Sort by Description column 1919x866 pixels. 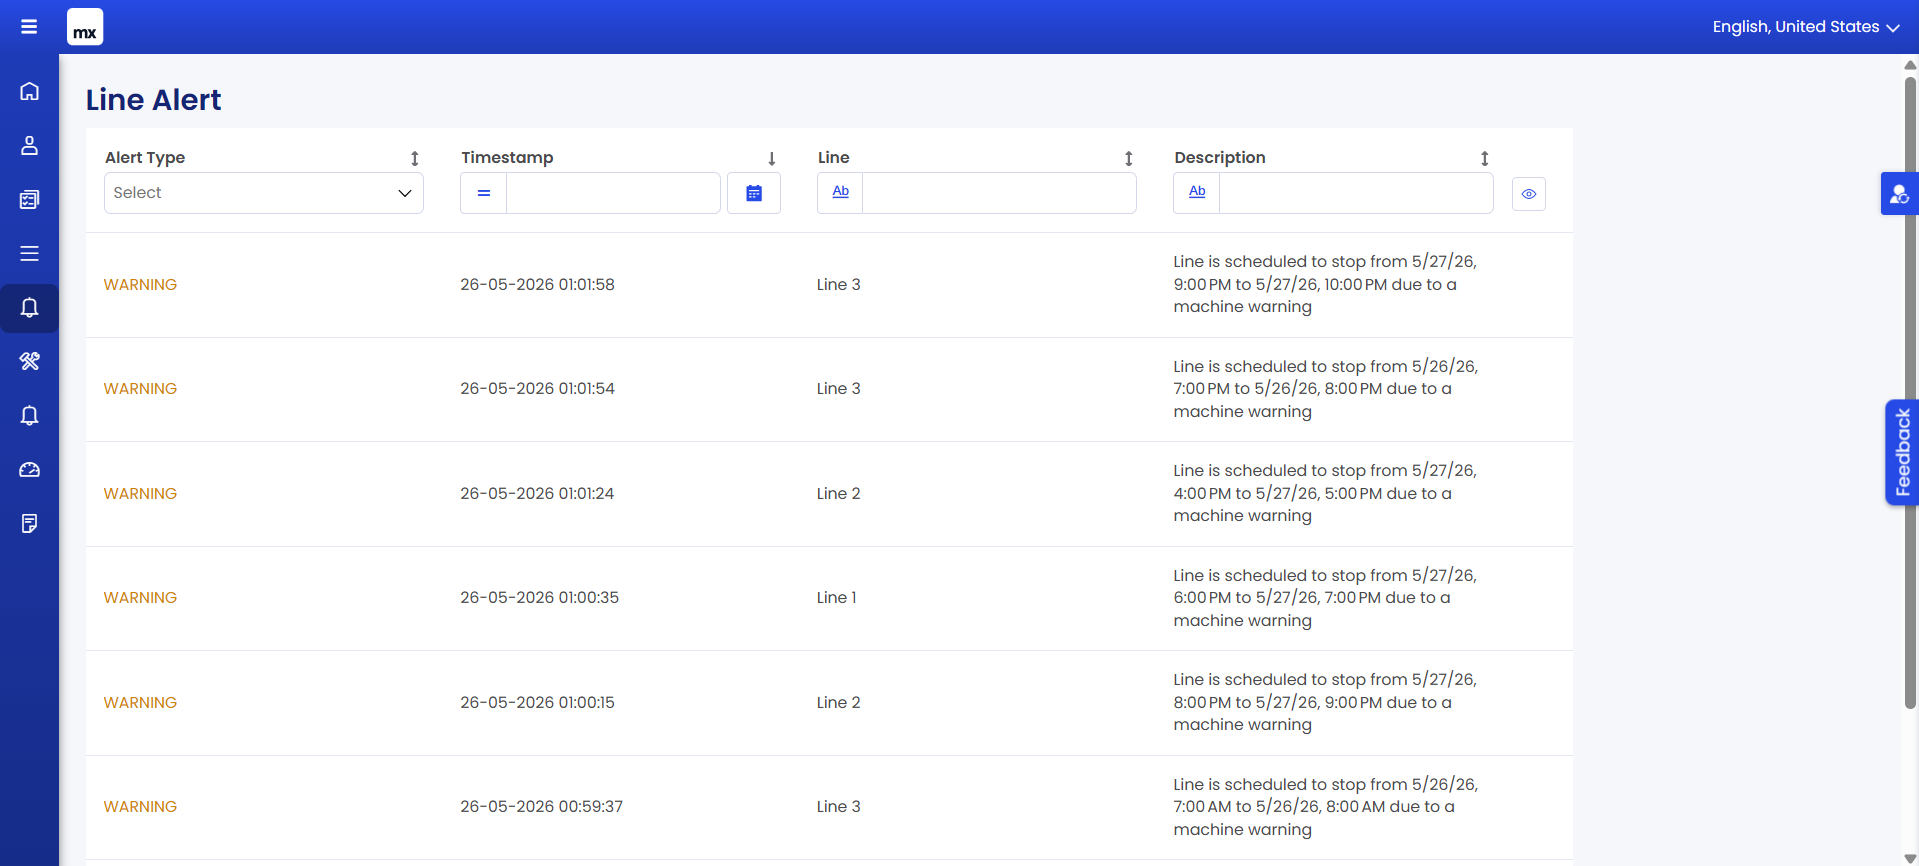[1485, 158]
